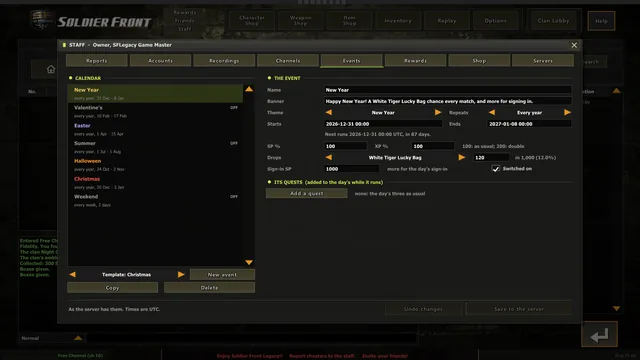640x360 pixels.
Task: Open Inventory in top menu
Action: click(398, 20)
